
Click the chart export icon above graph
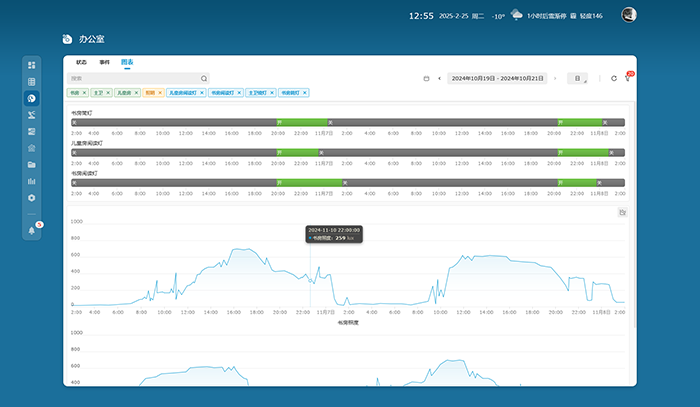622,212
